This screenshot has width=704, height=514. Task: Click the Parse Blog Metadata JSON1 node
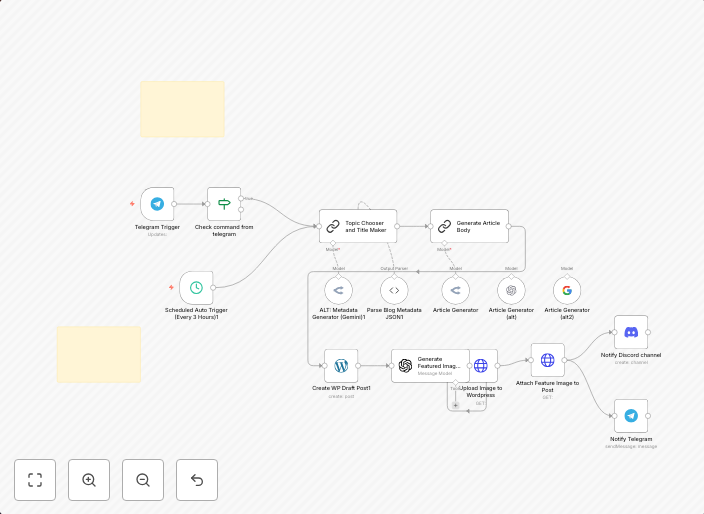394,291
